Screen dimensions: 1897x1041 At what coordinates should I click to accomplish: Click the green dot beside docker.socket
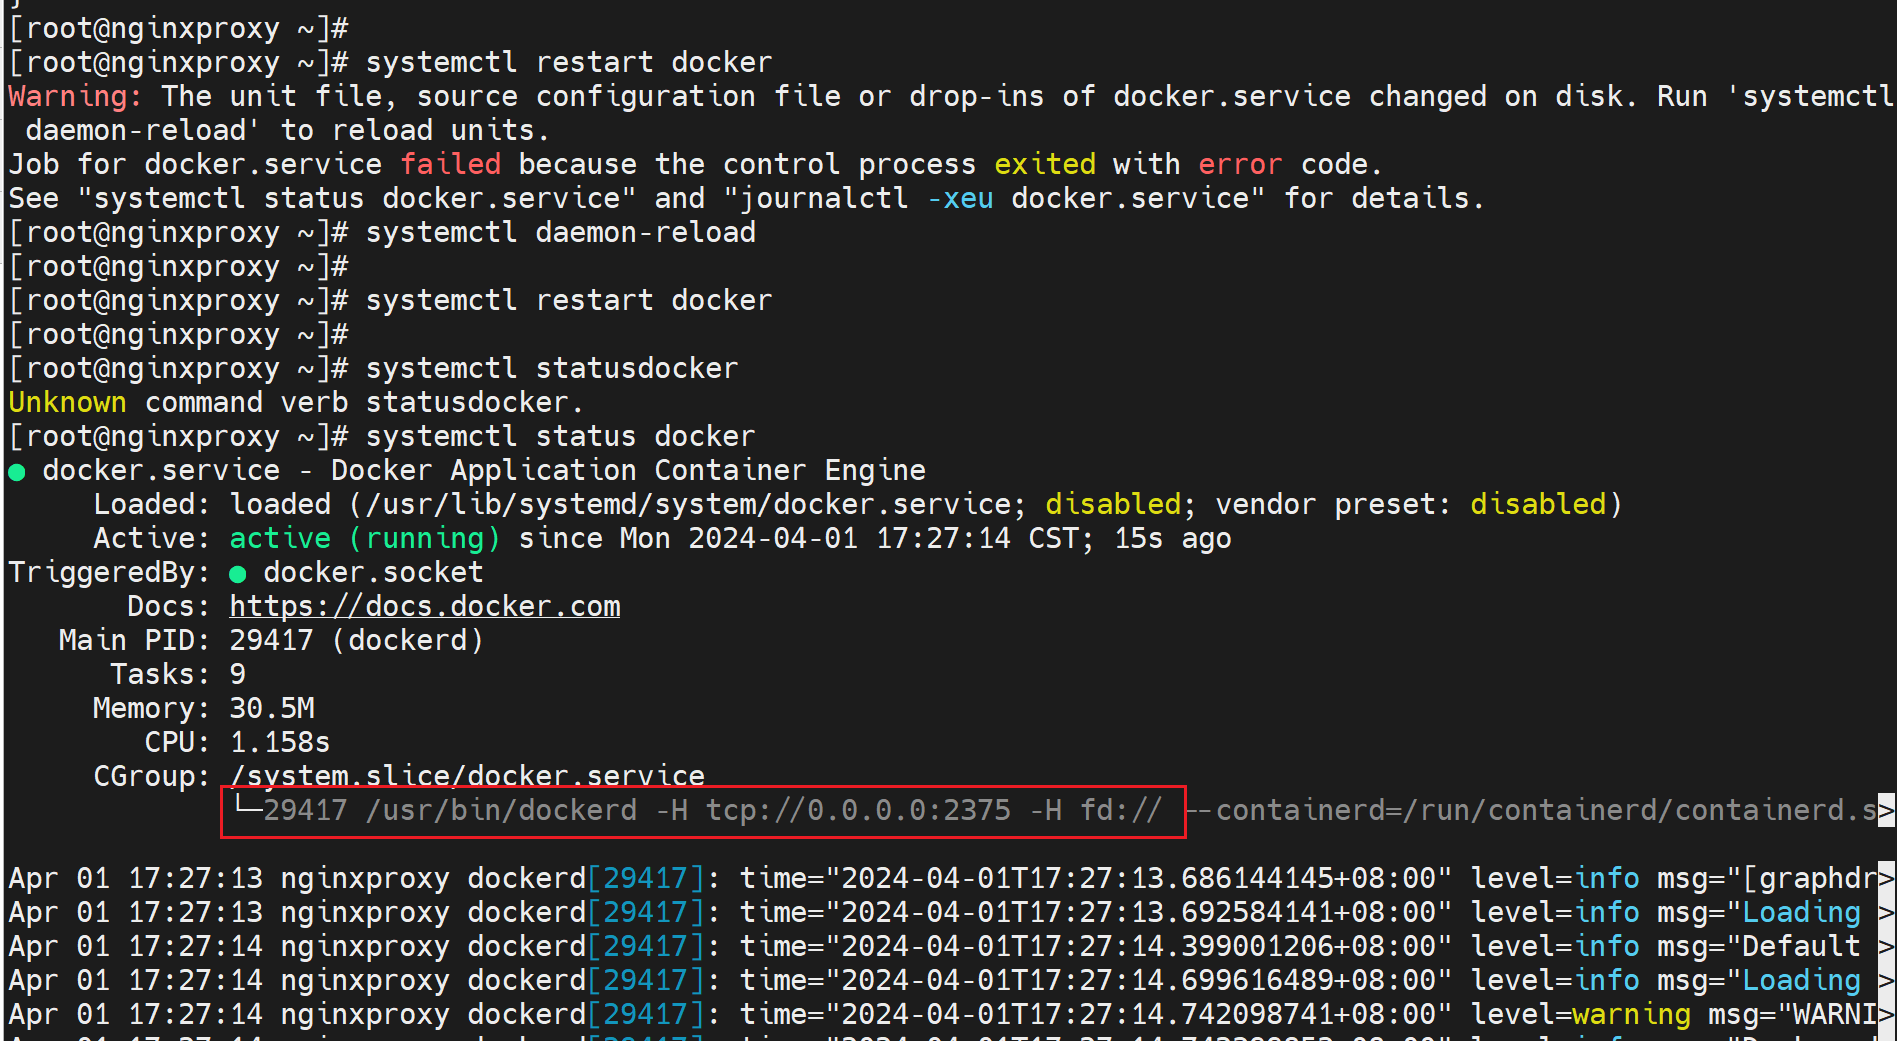point(237,574)
